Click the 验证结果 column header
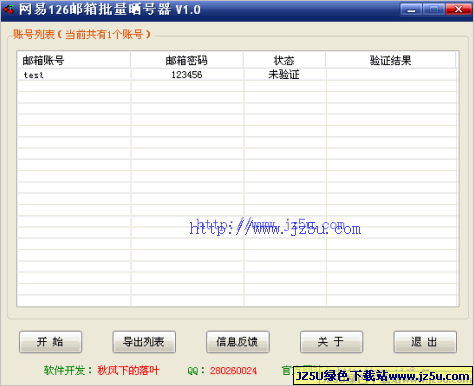The image size is (474, 386). coord(391,60)
